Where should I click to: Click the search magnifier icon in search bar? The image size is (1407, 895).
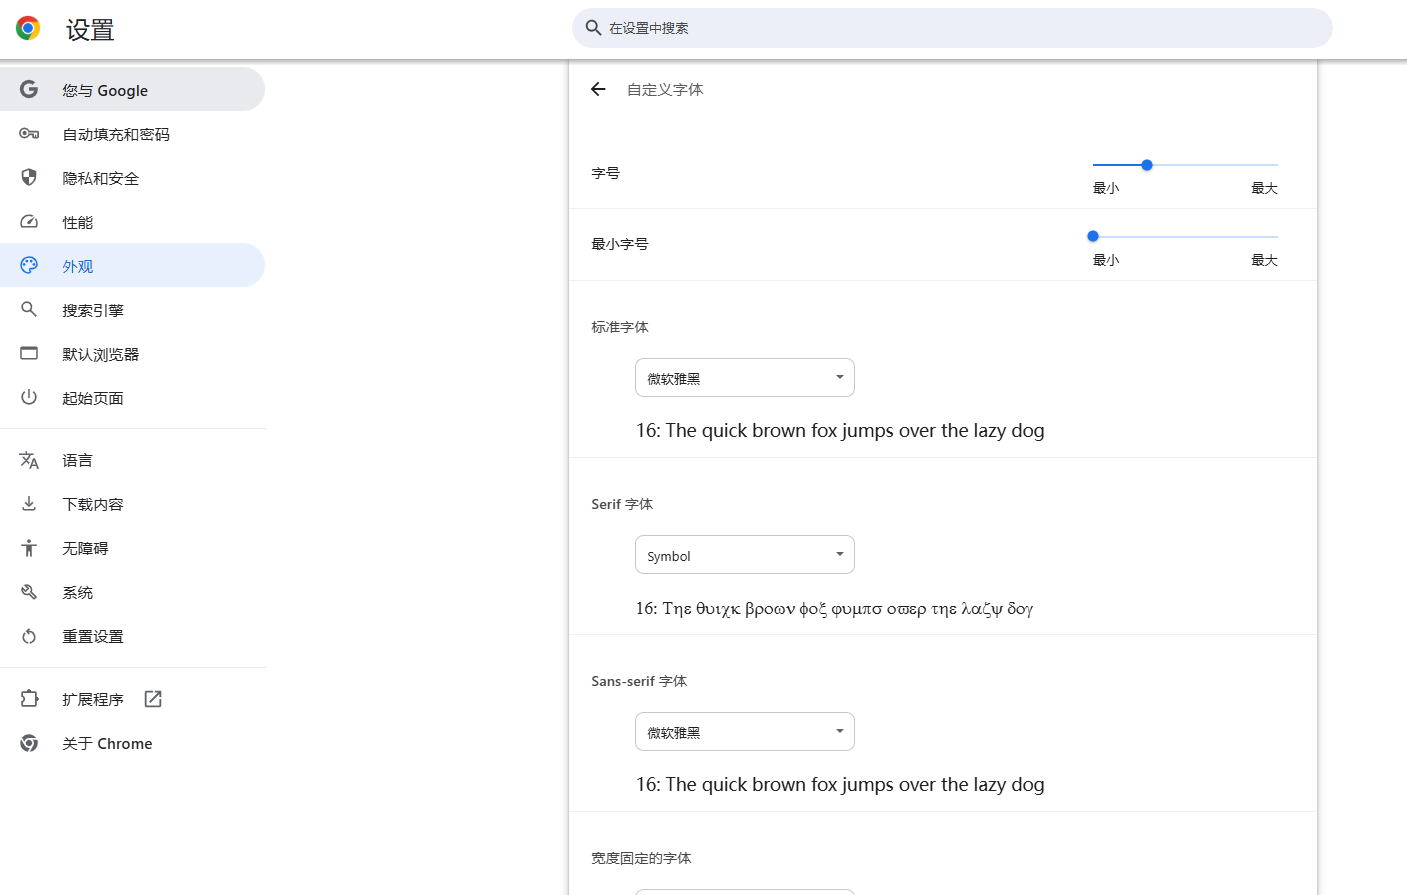[593, 28]
